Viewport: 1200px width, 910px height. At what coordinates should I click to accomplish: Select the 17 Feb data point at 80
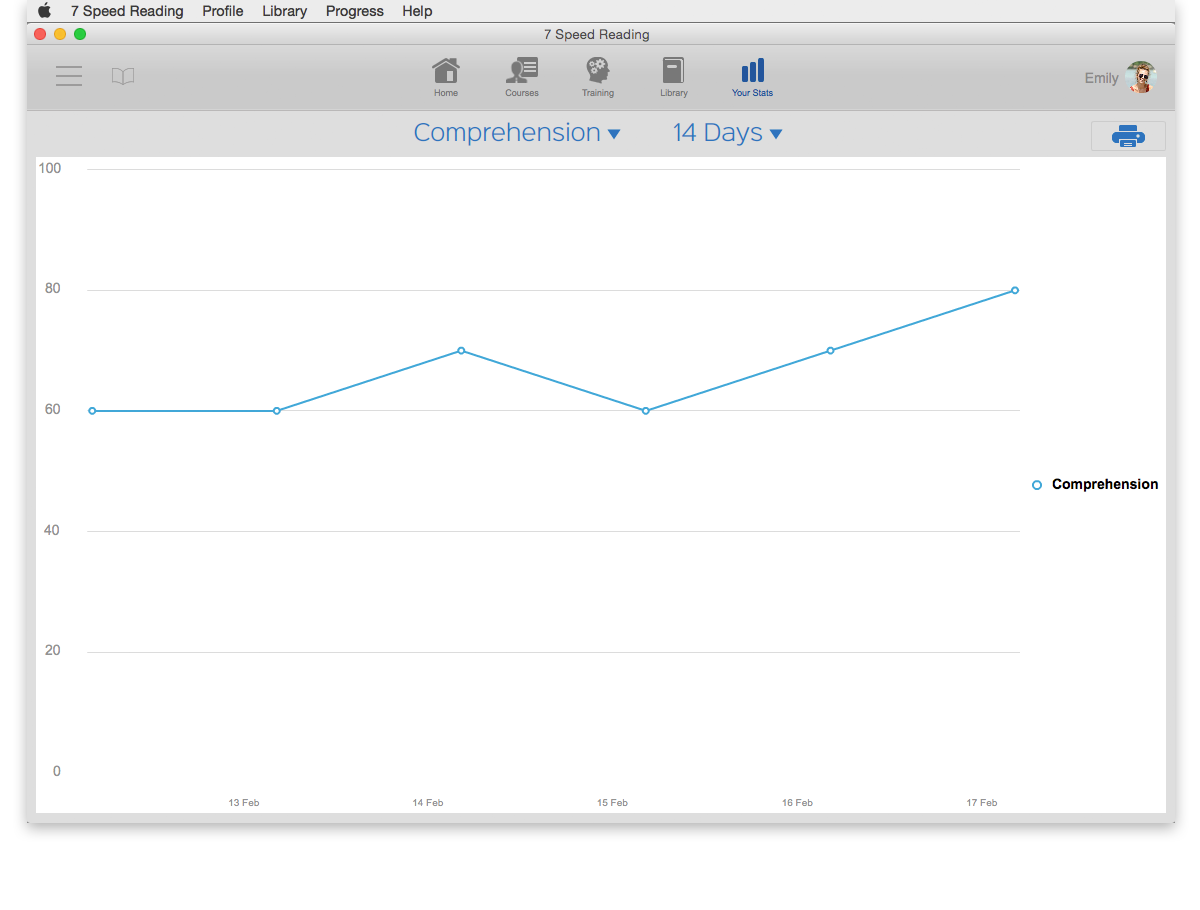(1015, 290)
